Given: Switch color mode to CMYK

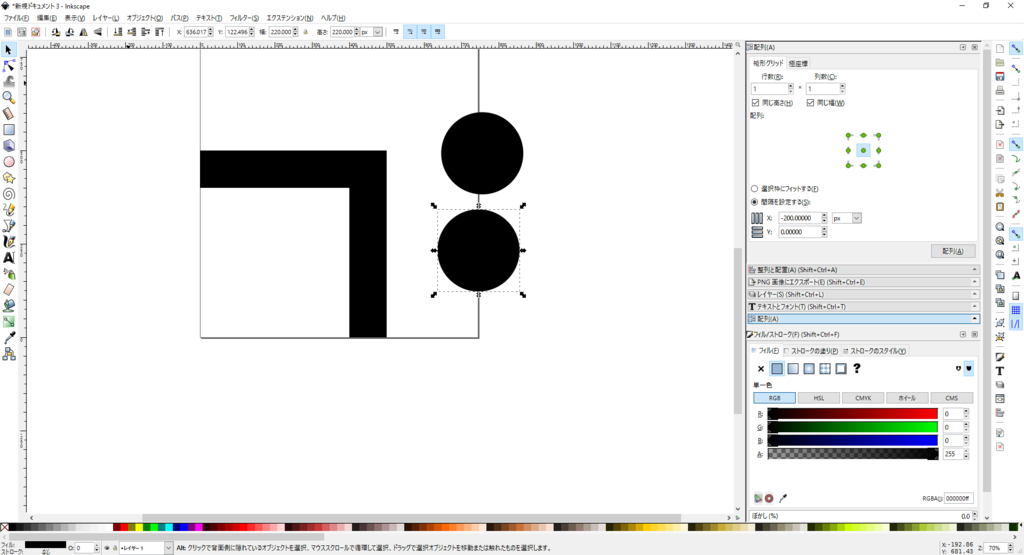Looking at the screenshot, I should 863,398.
